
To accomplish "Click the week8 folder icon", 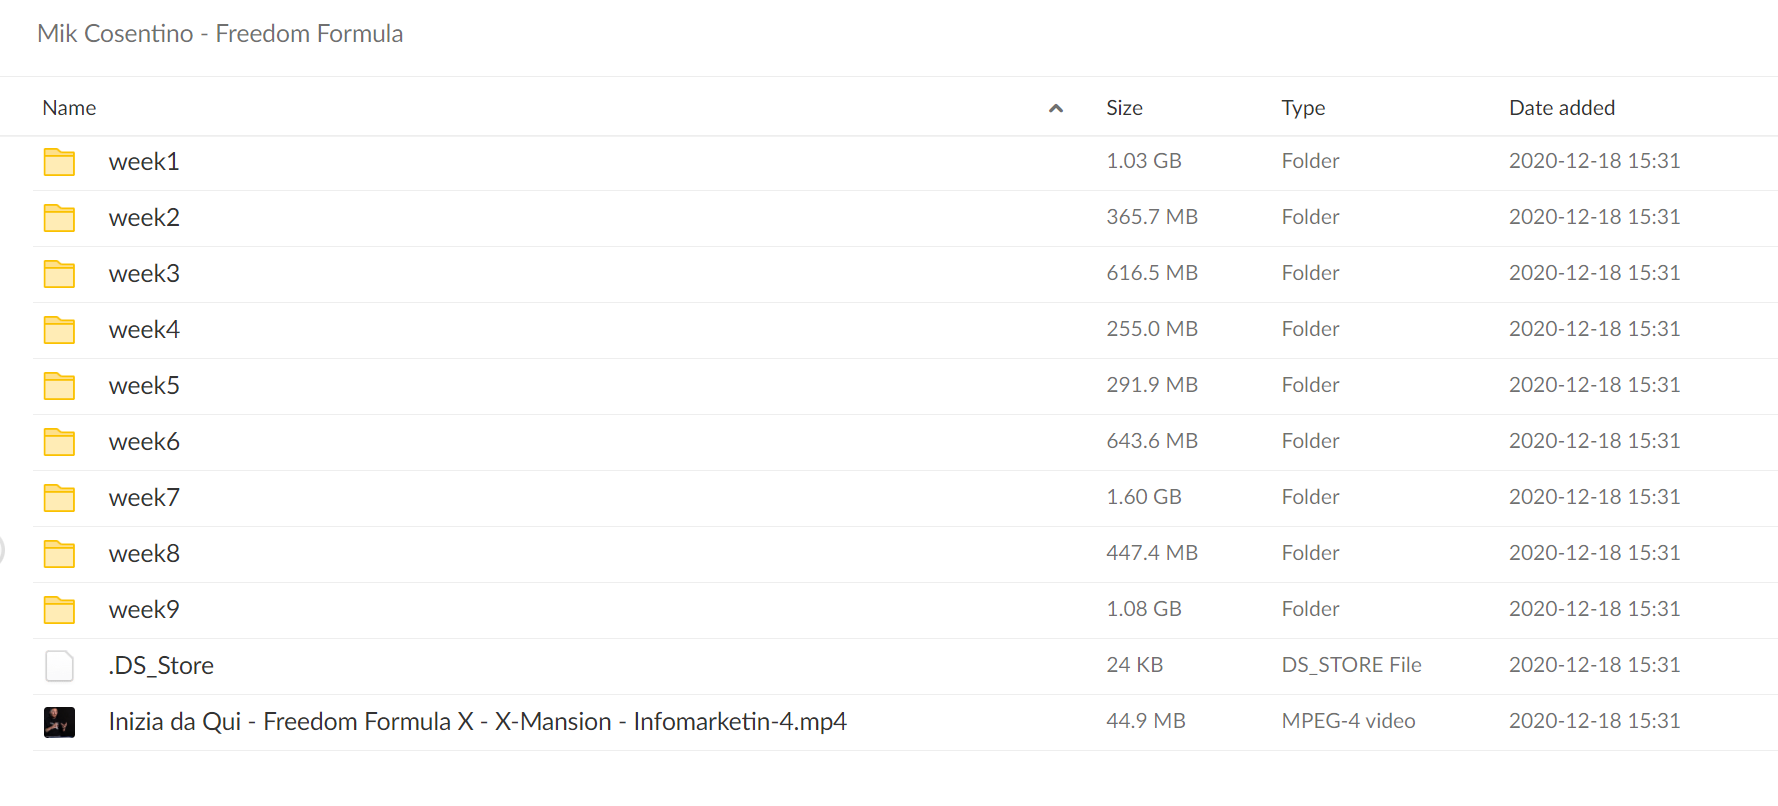I will pyautogui.click(x=59, y=554).
